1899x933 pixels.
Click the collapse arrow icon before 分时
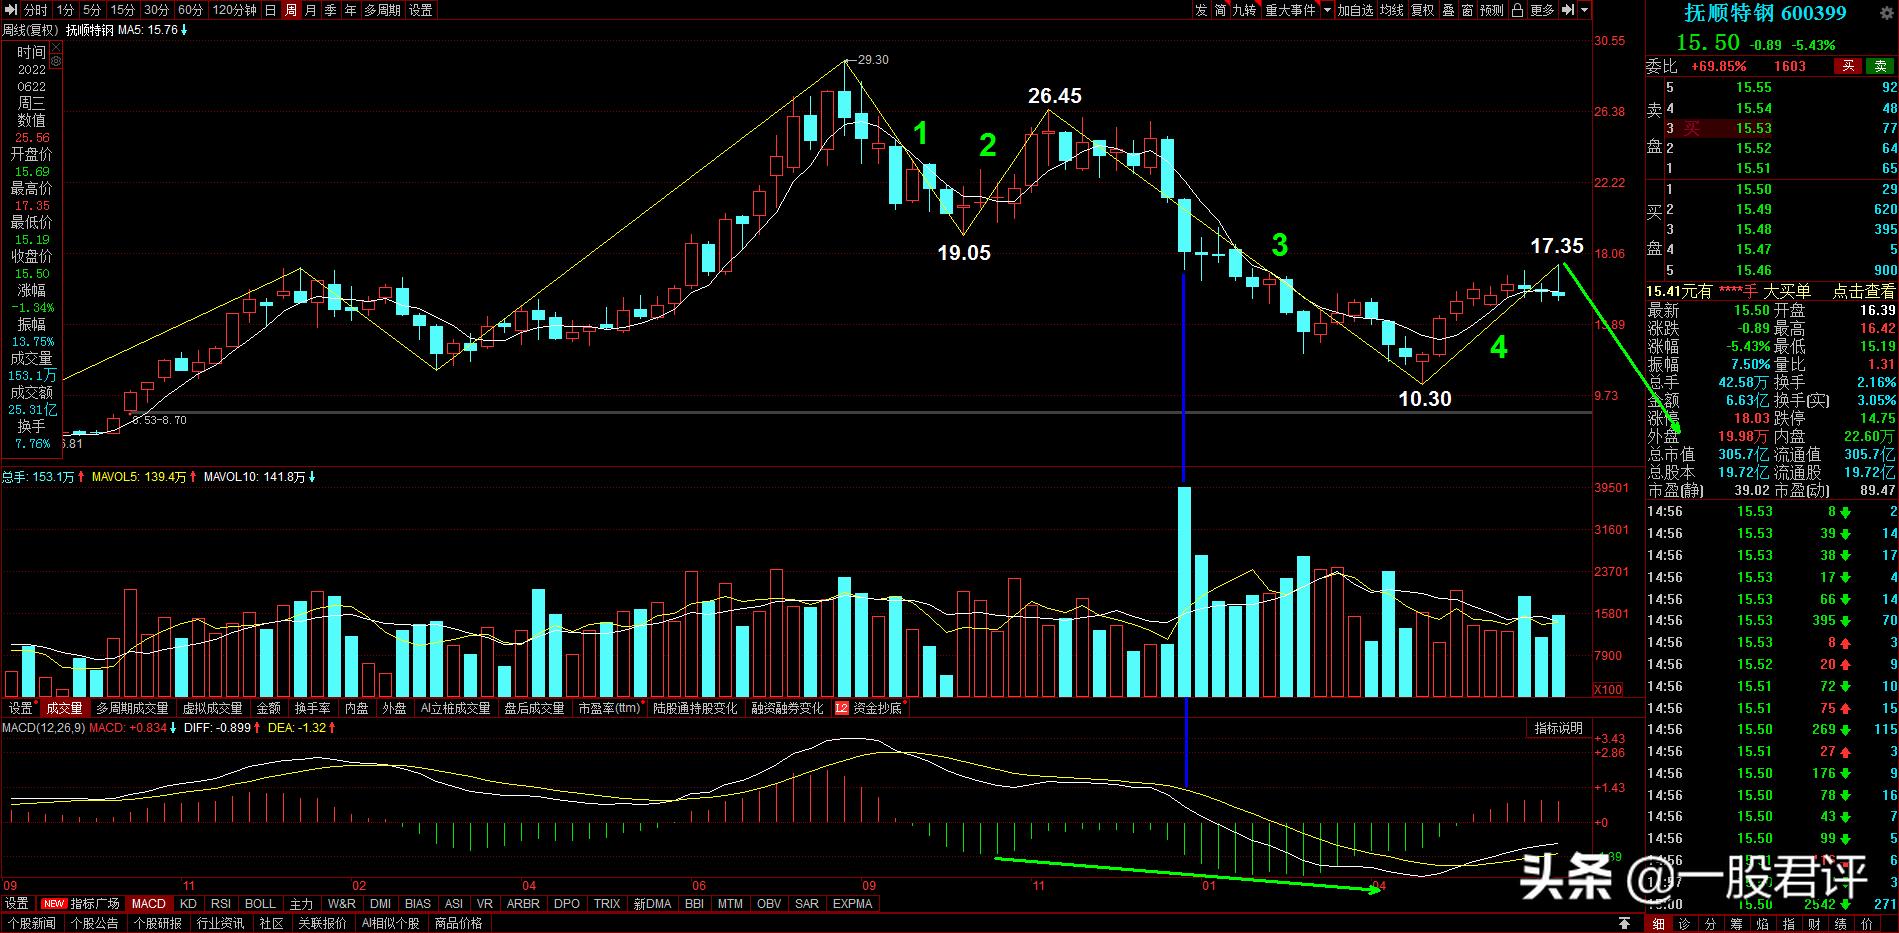(x=11, y=10)
